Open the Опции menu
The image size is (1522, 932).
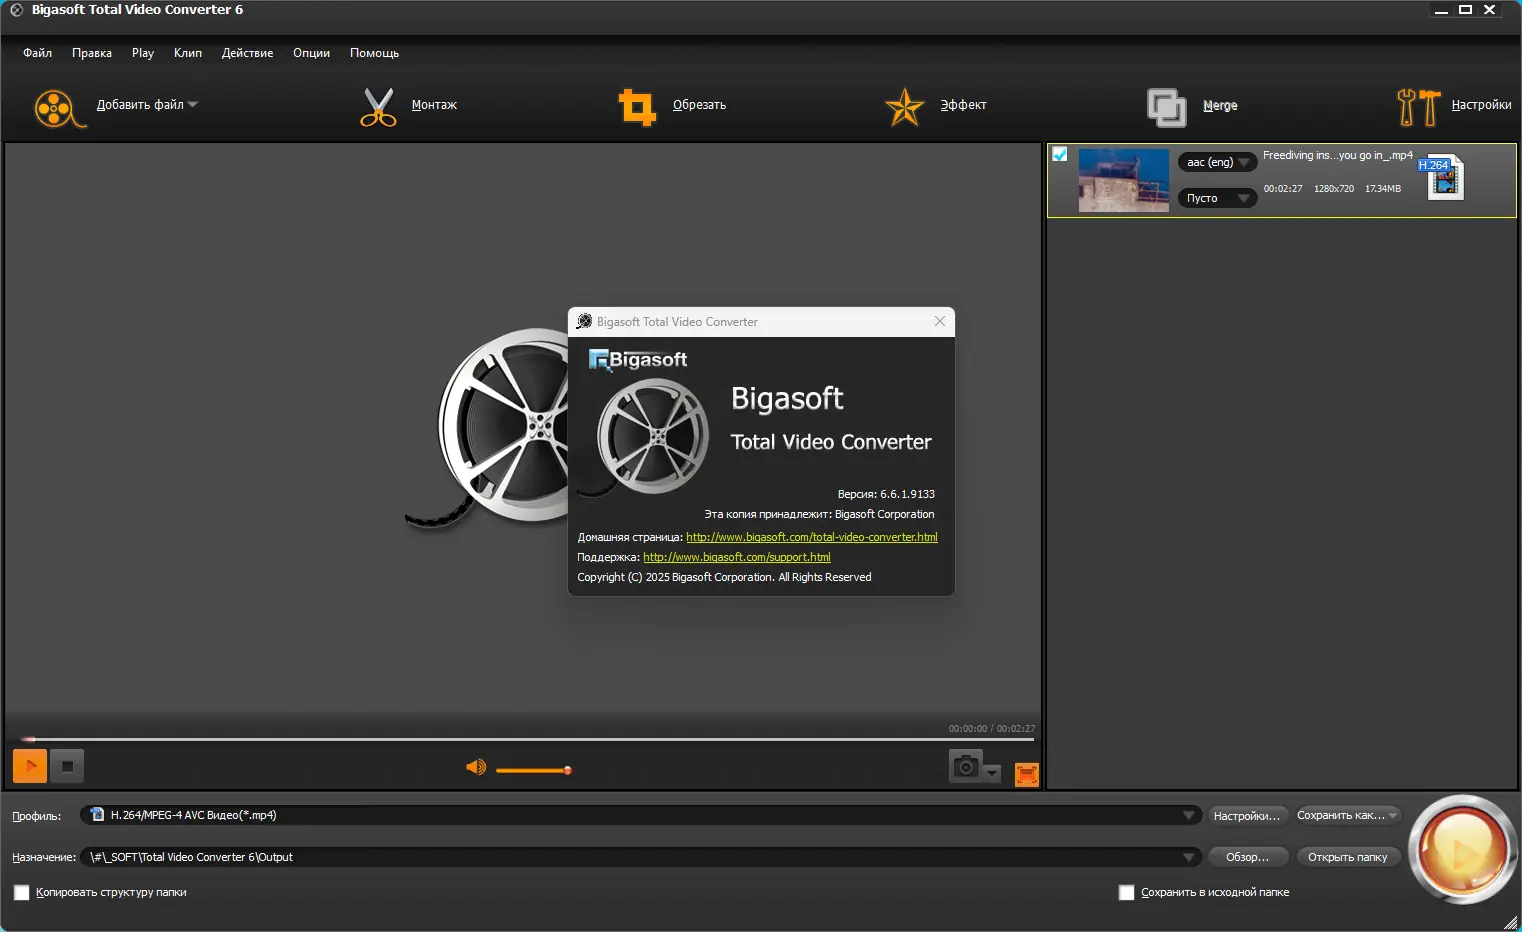(311, 53)
